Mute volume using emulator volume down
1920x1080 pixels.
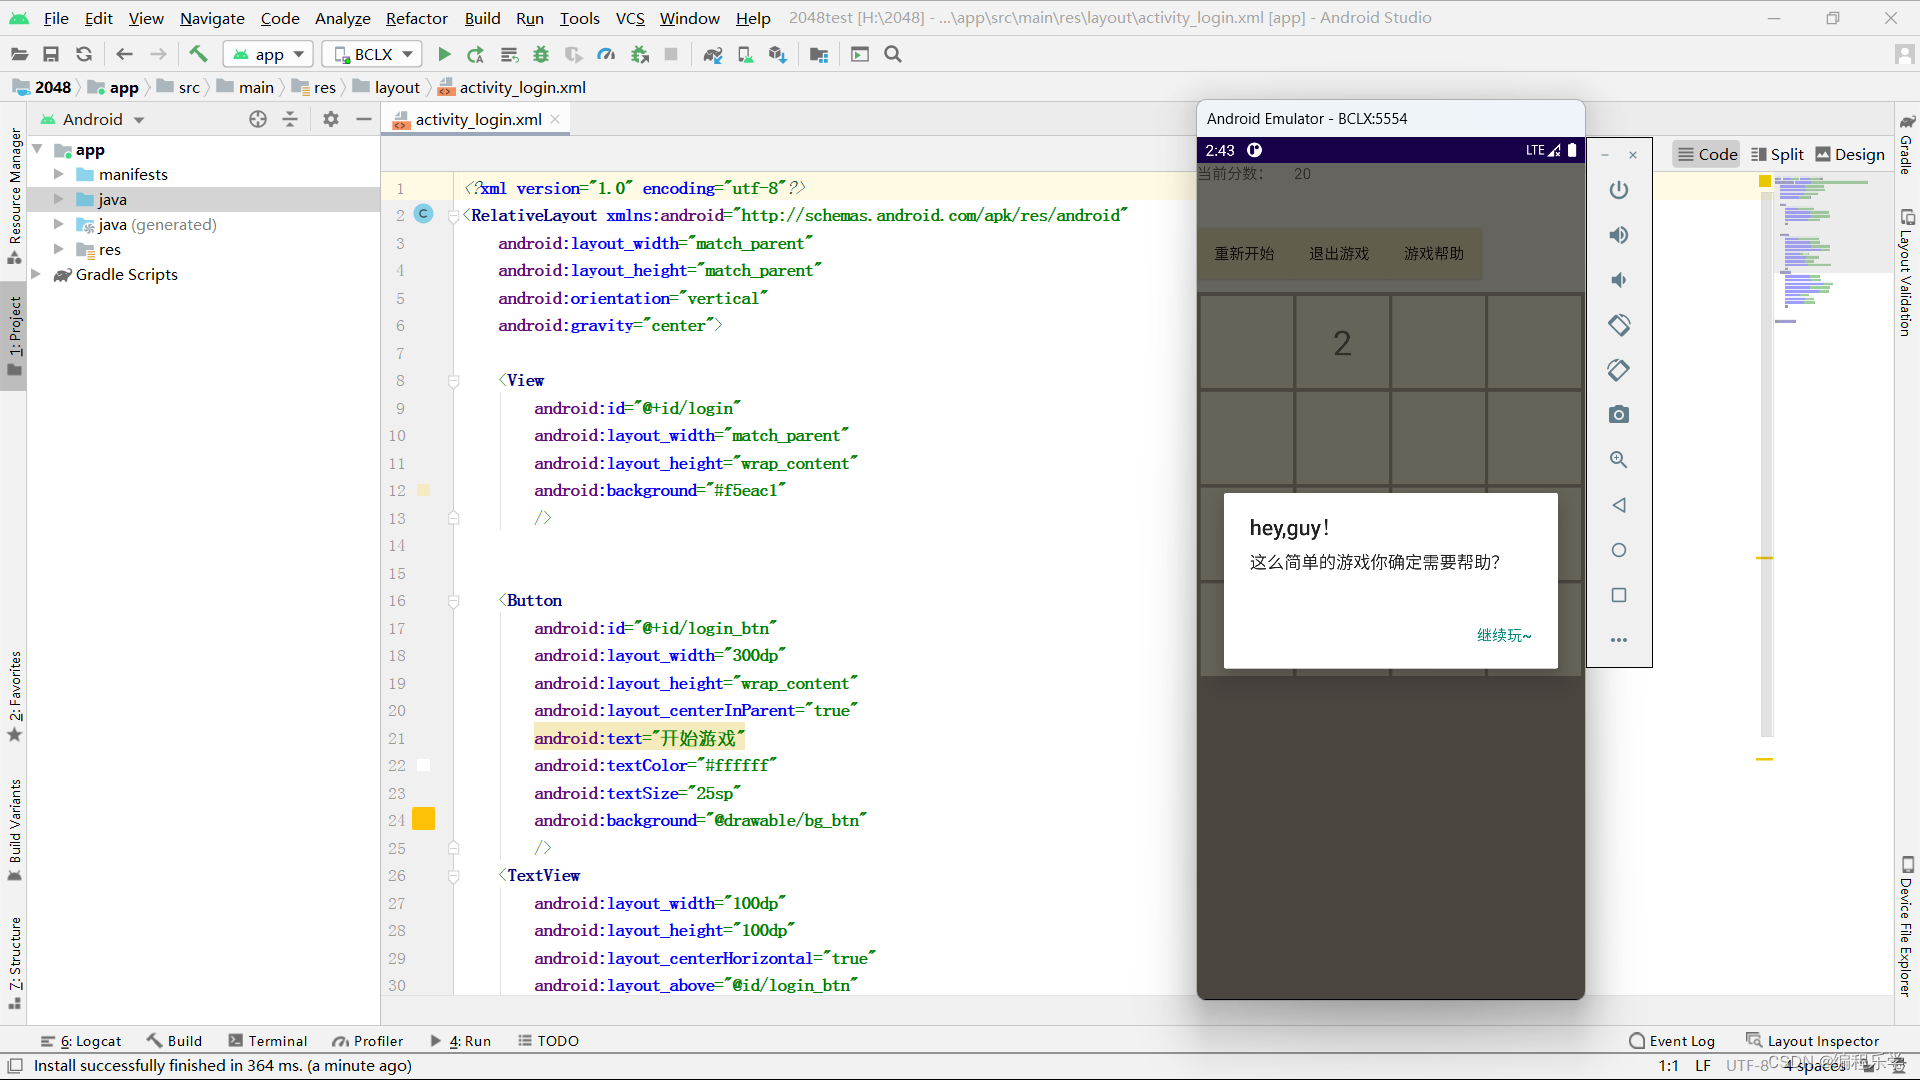1619,280
